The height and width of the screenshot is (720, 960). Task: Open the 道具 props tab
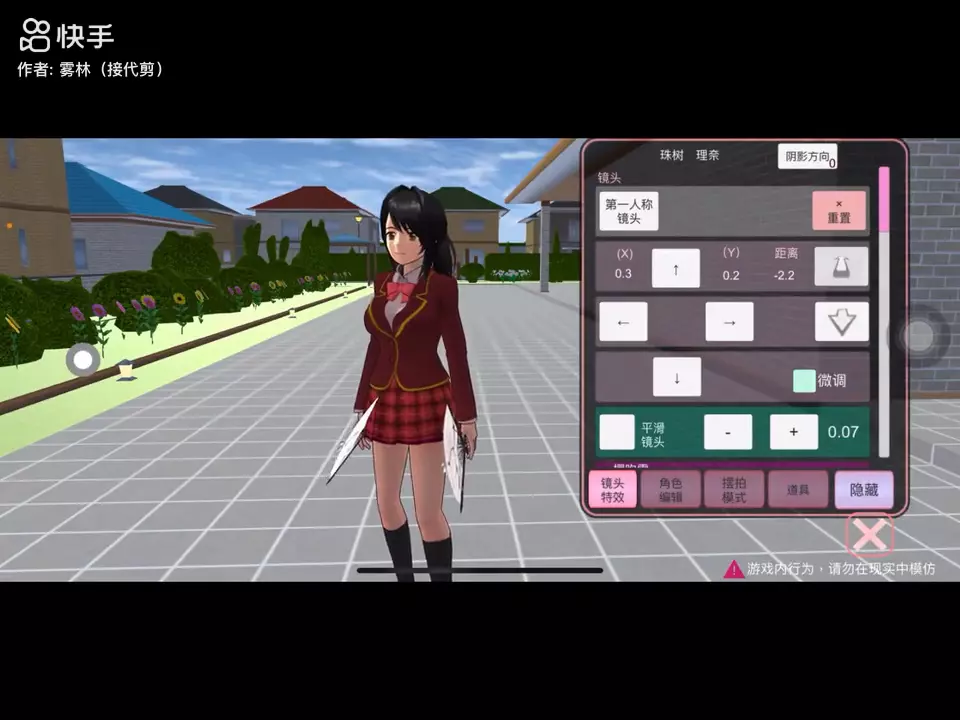[x=798, y=490]
